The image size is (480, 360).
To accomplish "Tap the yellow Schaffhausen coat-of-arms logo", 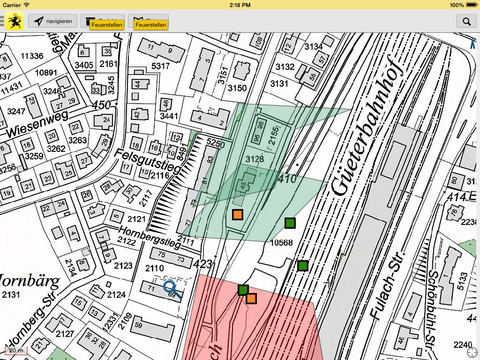I will point(14,21).
